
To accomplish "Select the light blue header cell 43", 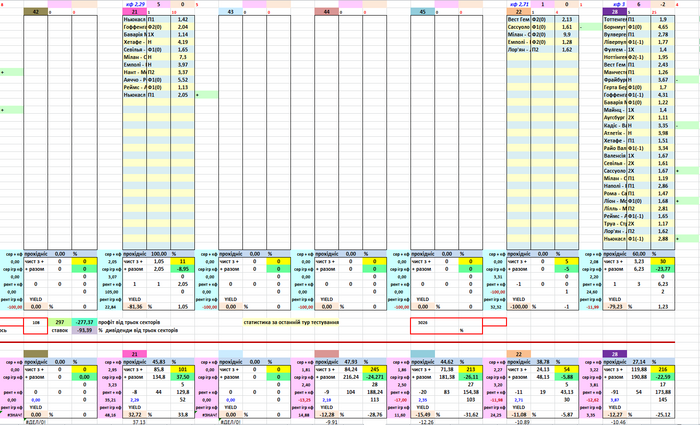I will [x=230, y=12].
